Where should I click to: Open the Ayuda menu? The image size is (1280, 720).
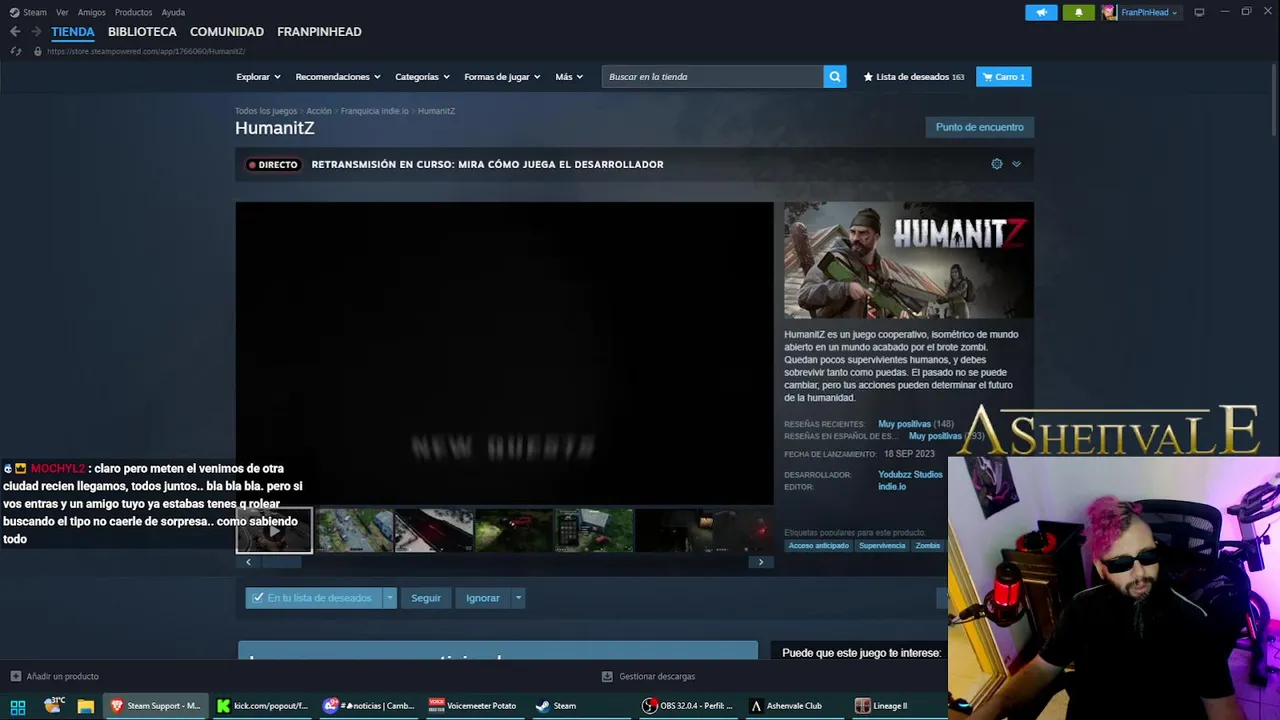pyautogui.click(x=173, y=12)
